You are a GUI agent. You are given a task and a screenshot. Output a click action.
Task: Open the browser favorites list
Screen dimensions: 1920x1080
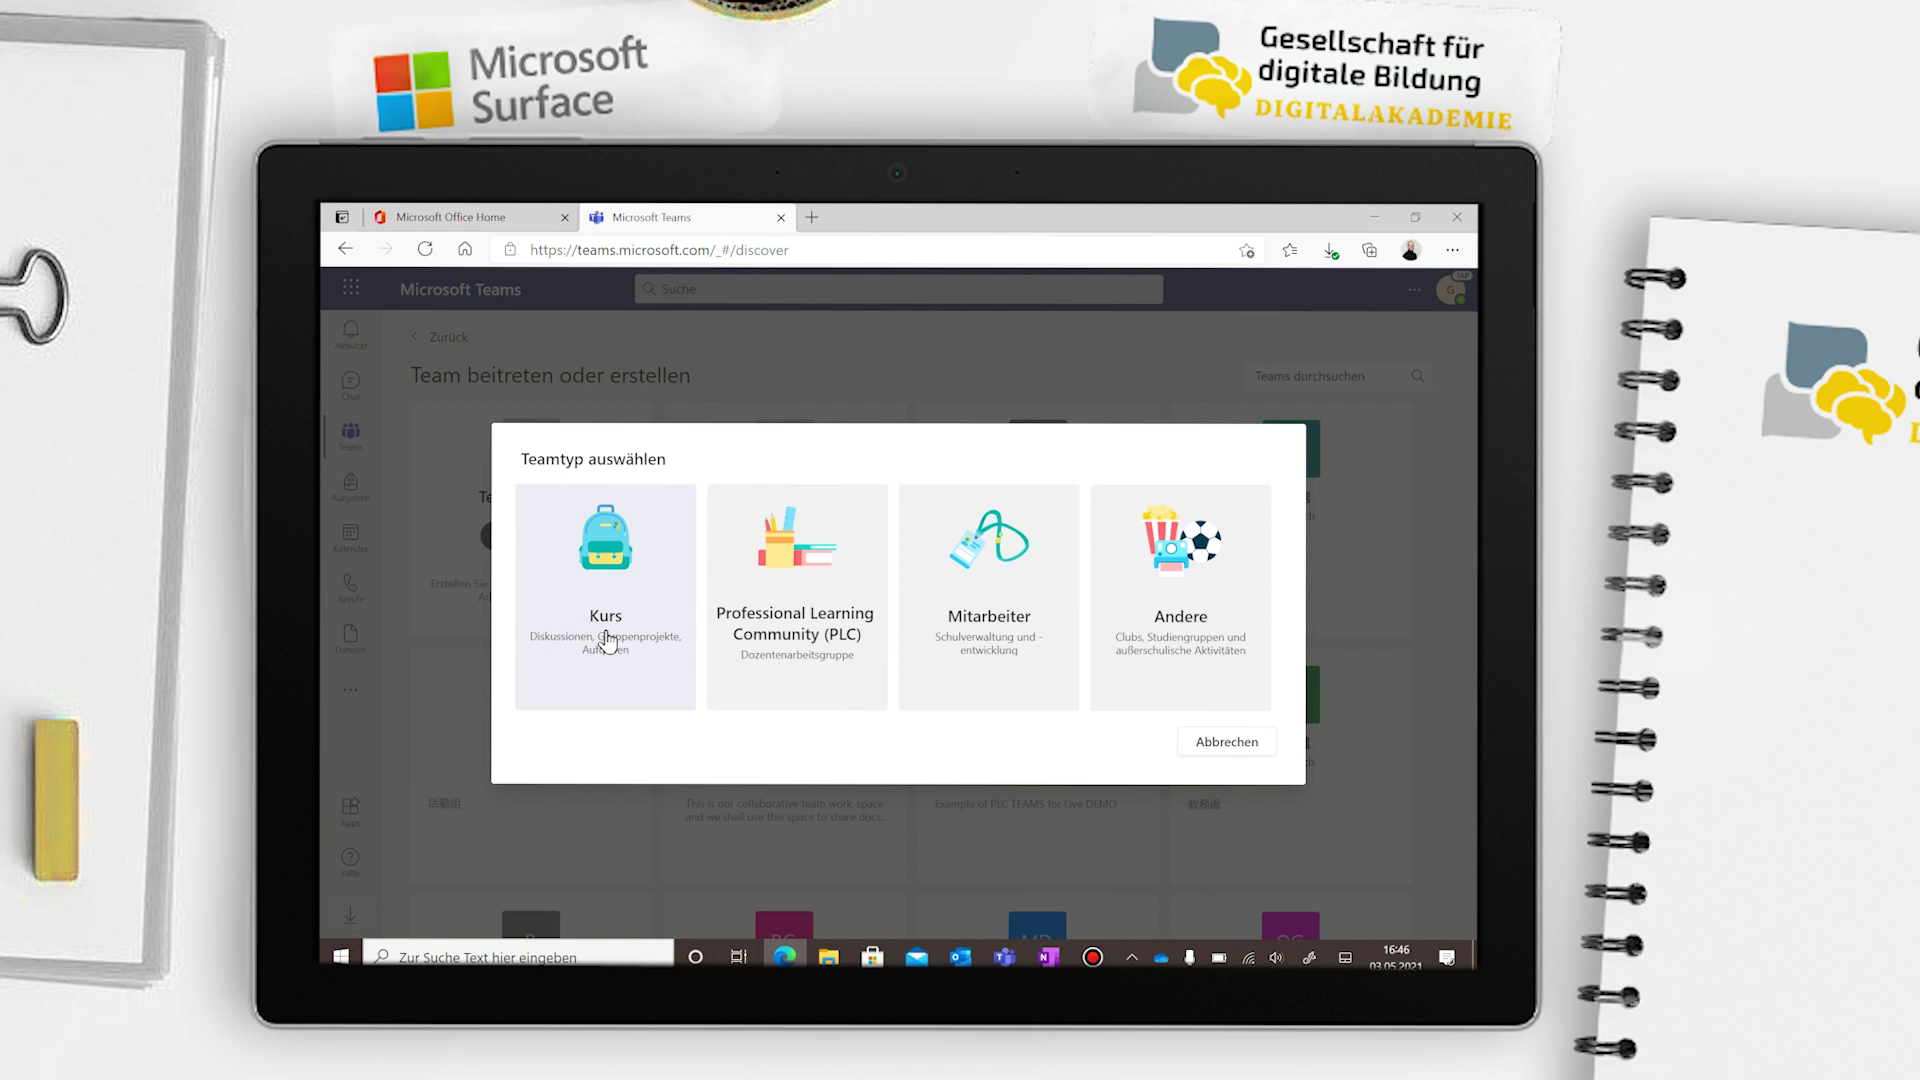tap(1290, 250)
